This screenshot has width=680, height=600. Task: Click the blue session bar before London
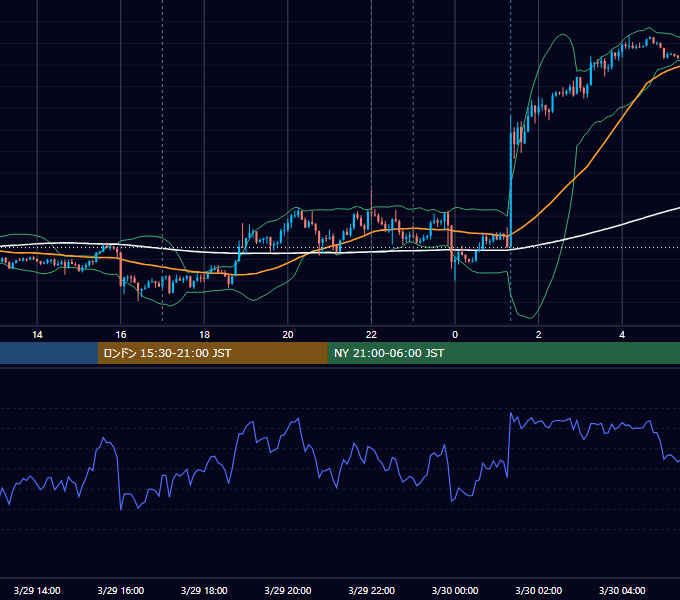point(49,353)
